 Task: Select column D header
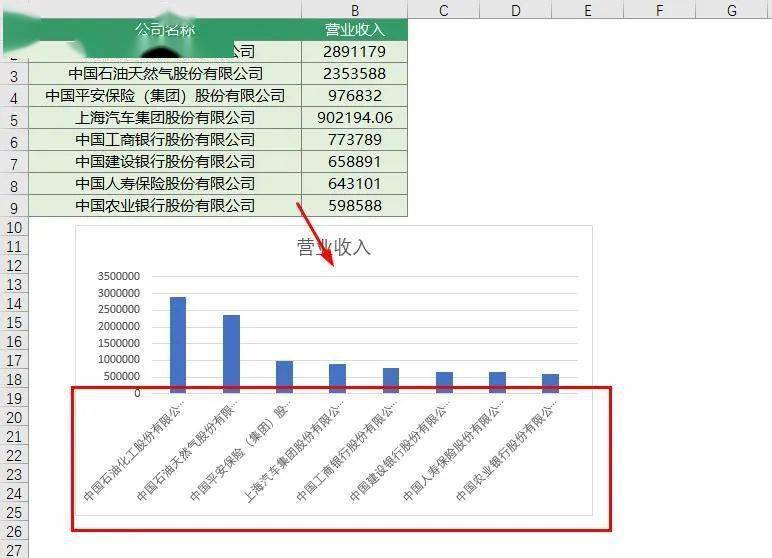coord(515,9)
